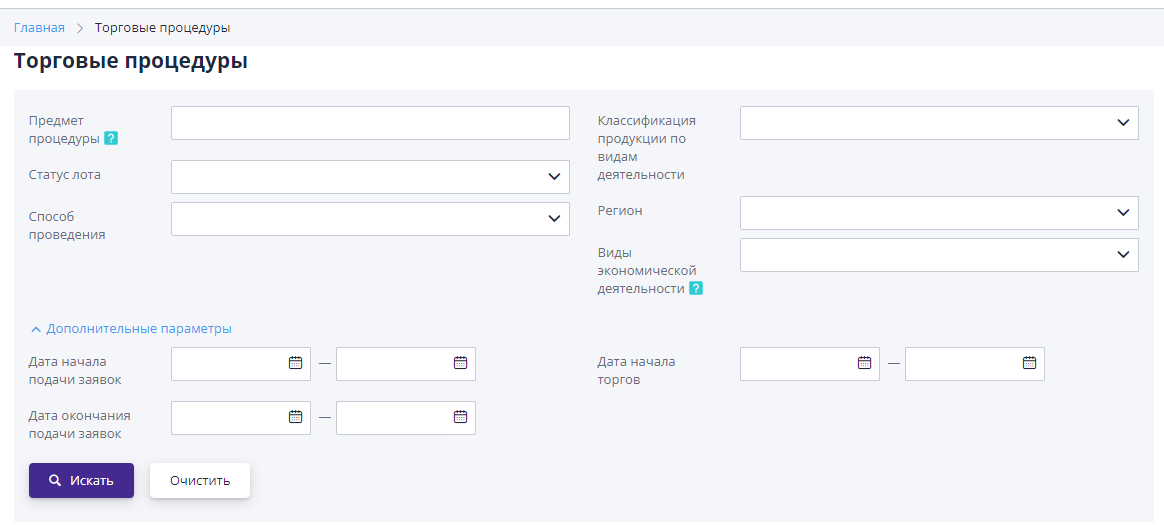The height and width of the screenshot is (525, 1164).
Task: Click help icon next to Предмет процедуры
Action: click(111, 139)
